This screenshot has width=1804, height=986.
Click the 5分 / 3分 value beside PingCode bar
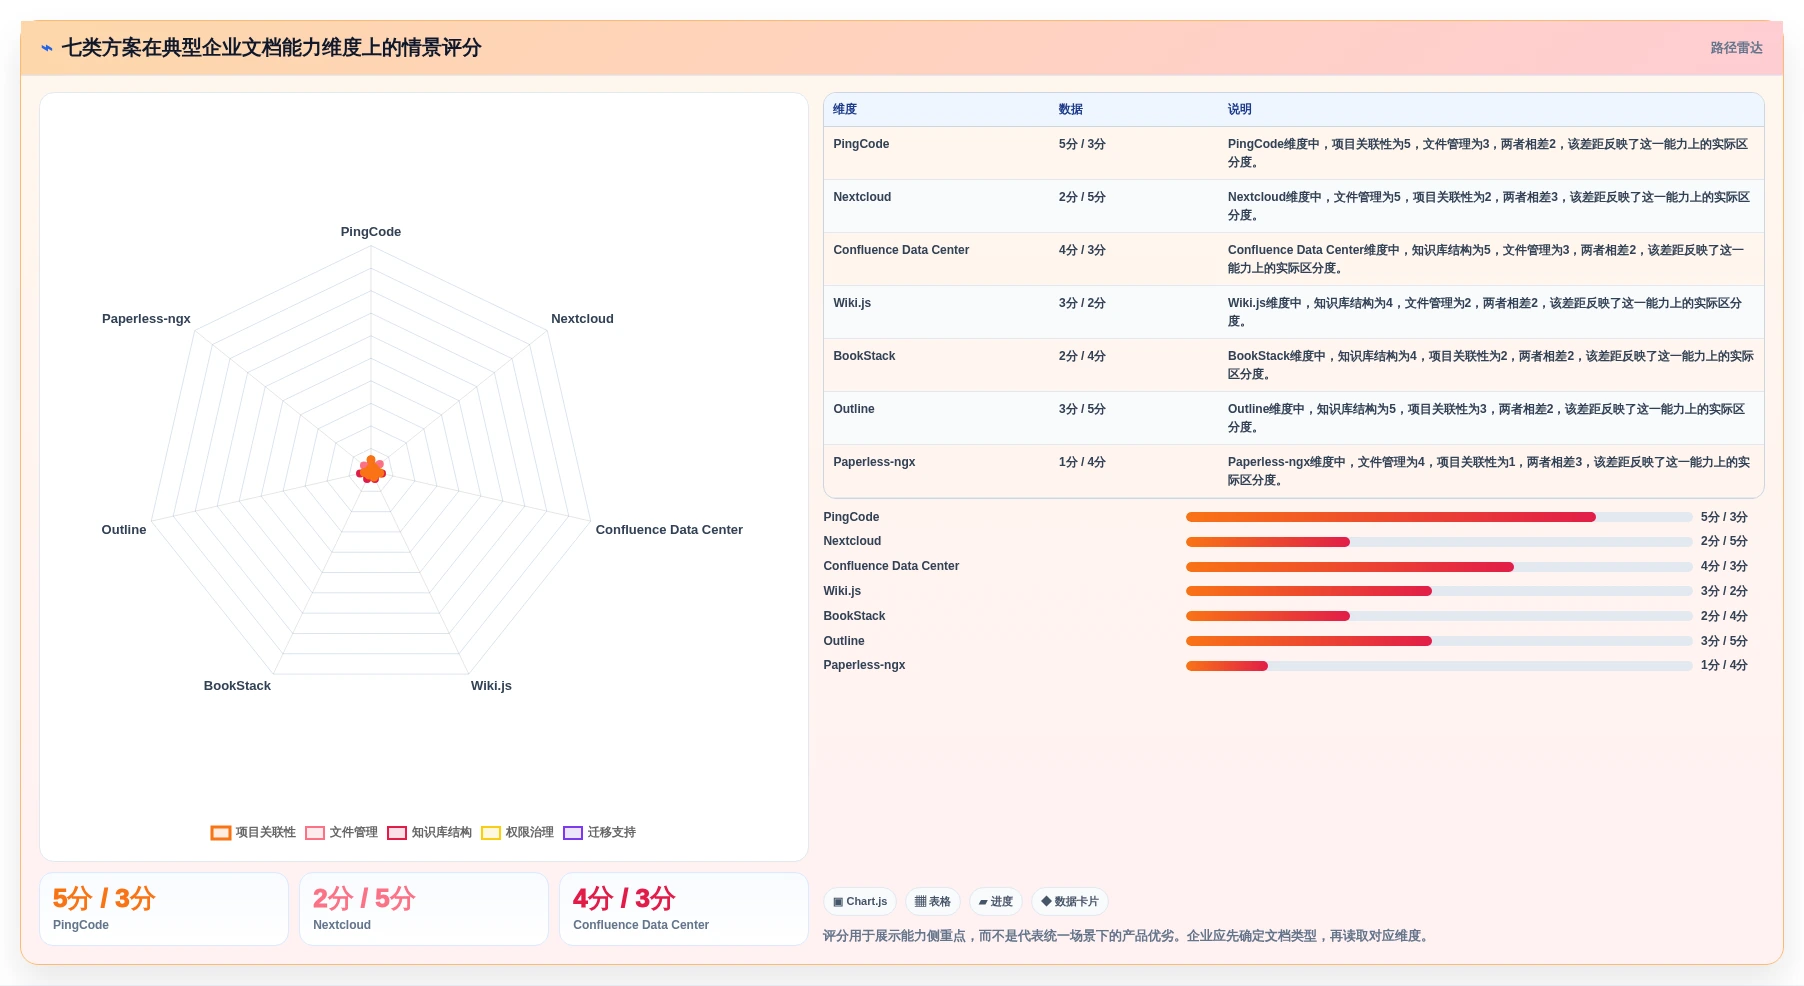(x=1724, y=517)
